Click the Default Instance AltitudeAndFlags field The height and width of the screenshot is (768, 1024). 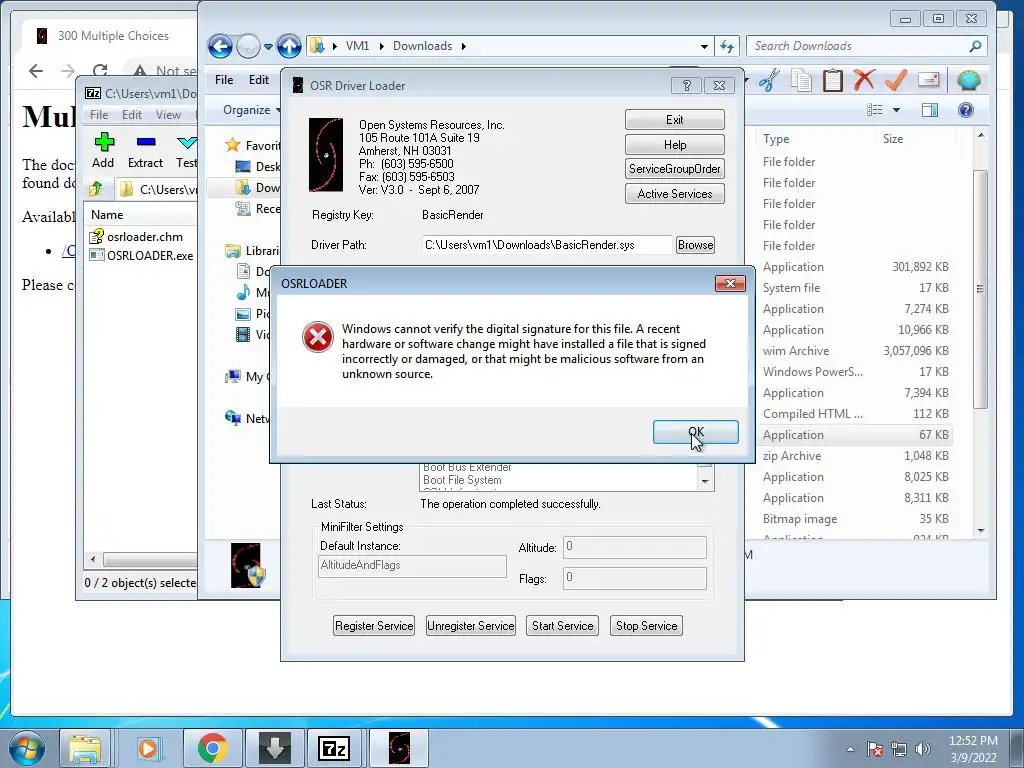click(412, 566)
